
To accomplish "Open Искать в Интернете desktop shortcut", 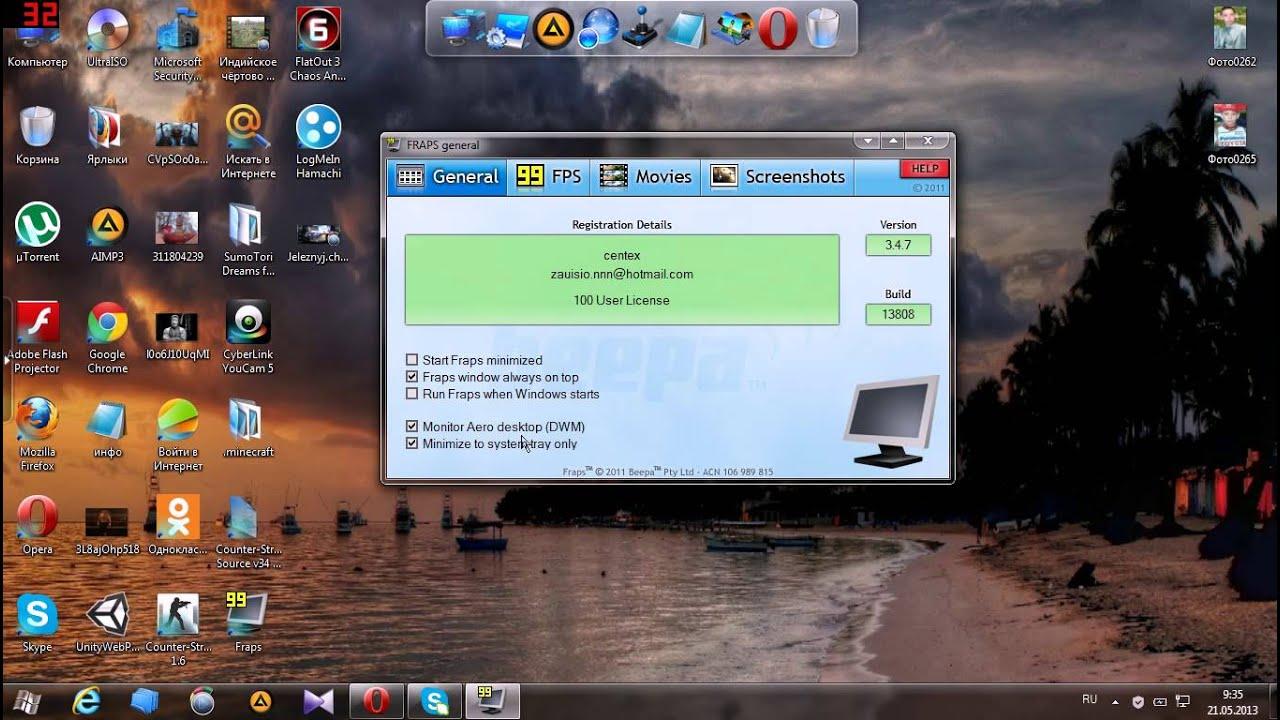I will click(248, 142).
